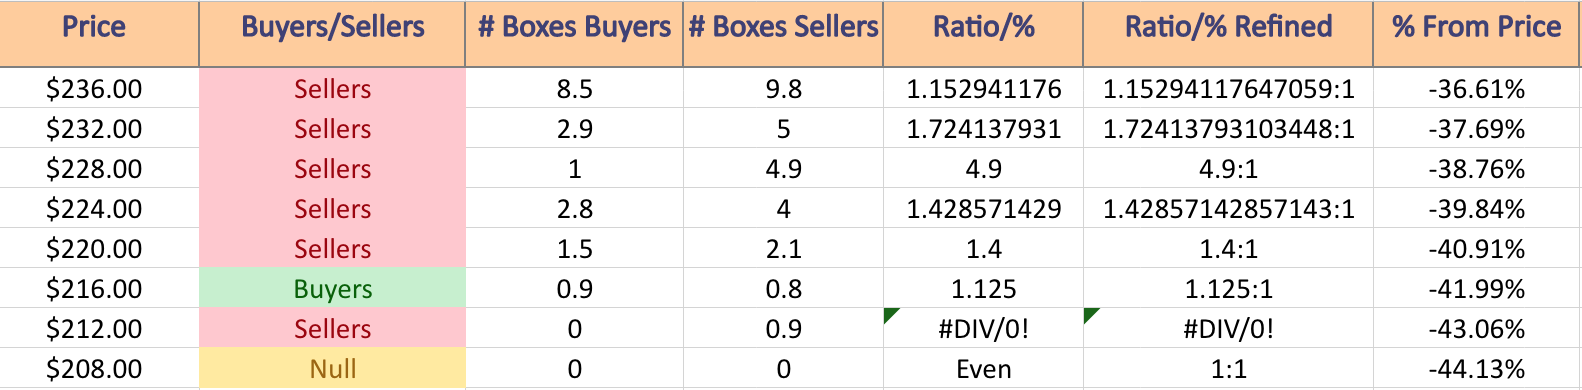
Task: Select the -44.13% cell
Action: [x=1477, y=368]
